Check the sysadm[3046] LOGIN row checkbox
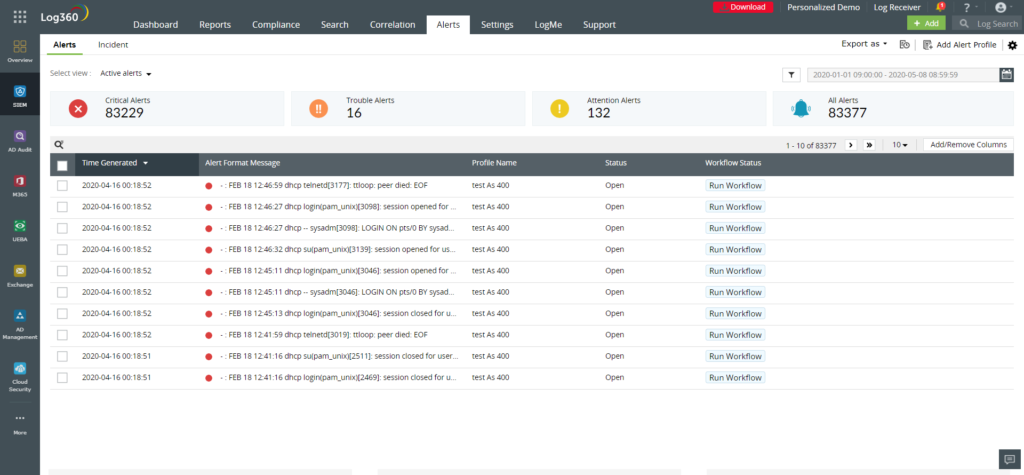1024x475 pixels. (62, 292)
